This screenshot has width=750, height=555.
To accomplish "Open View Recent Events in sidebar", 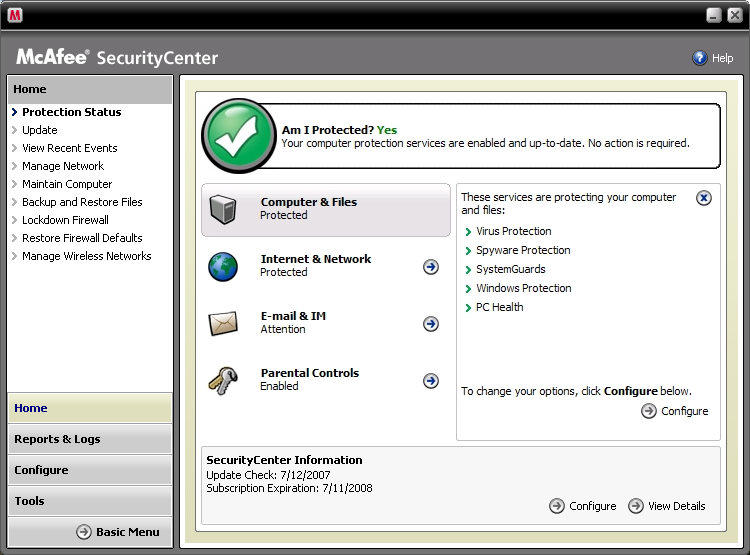I will [x=69, y=148].
